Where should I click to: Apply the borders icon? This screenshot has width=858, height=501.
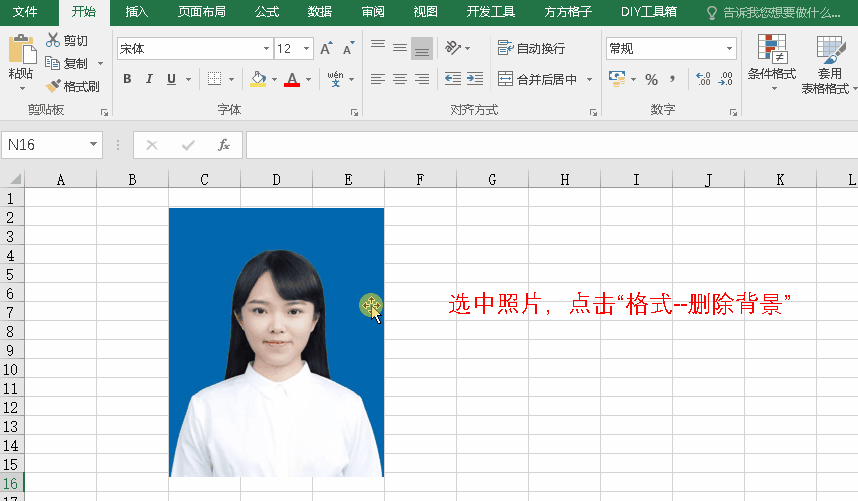pyautogui.click(x=214, y=79)
